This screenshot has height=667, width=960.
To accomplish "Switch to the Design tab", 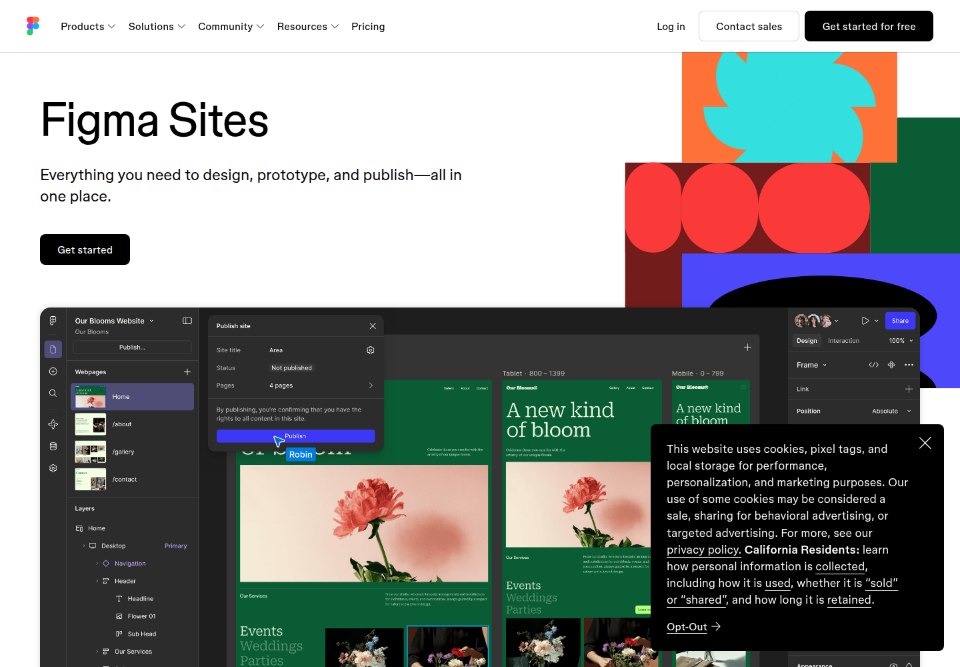I will click(x=806, y=341).
